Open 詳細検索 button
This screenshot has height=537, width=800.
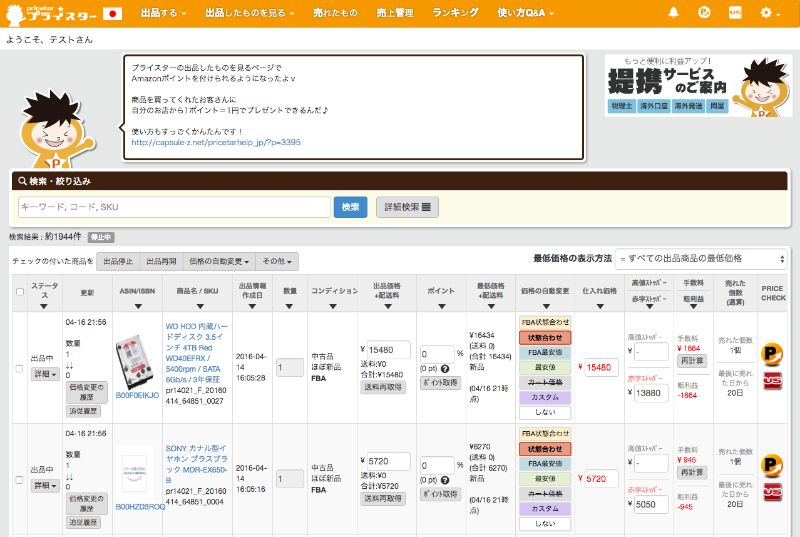407,207
